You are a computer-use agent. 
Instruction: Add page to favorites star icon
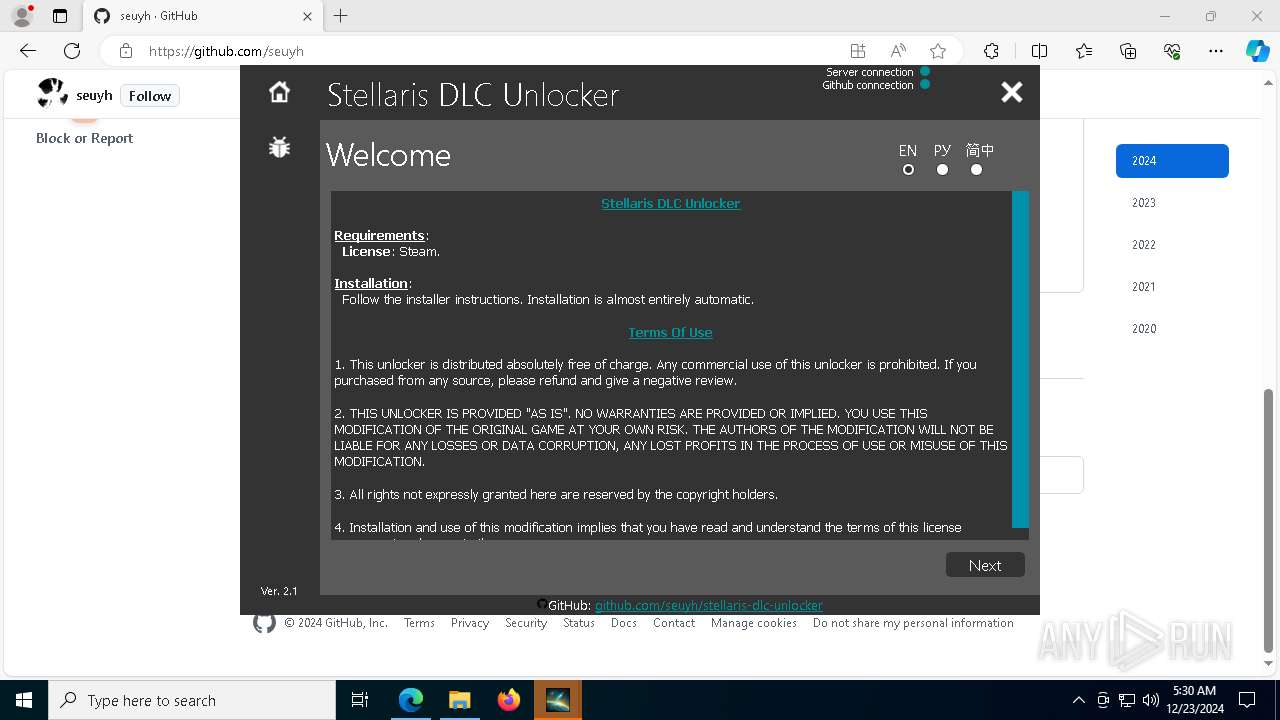coord(938,51)
